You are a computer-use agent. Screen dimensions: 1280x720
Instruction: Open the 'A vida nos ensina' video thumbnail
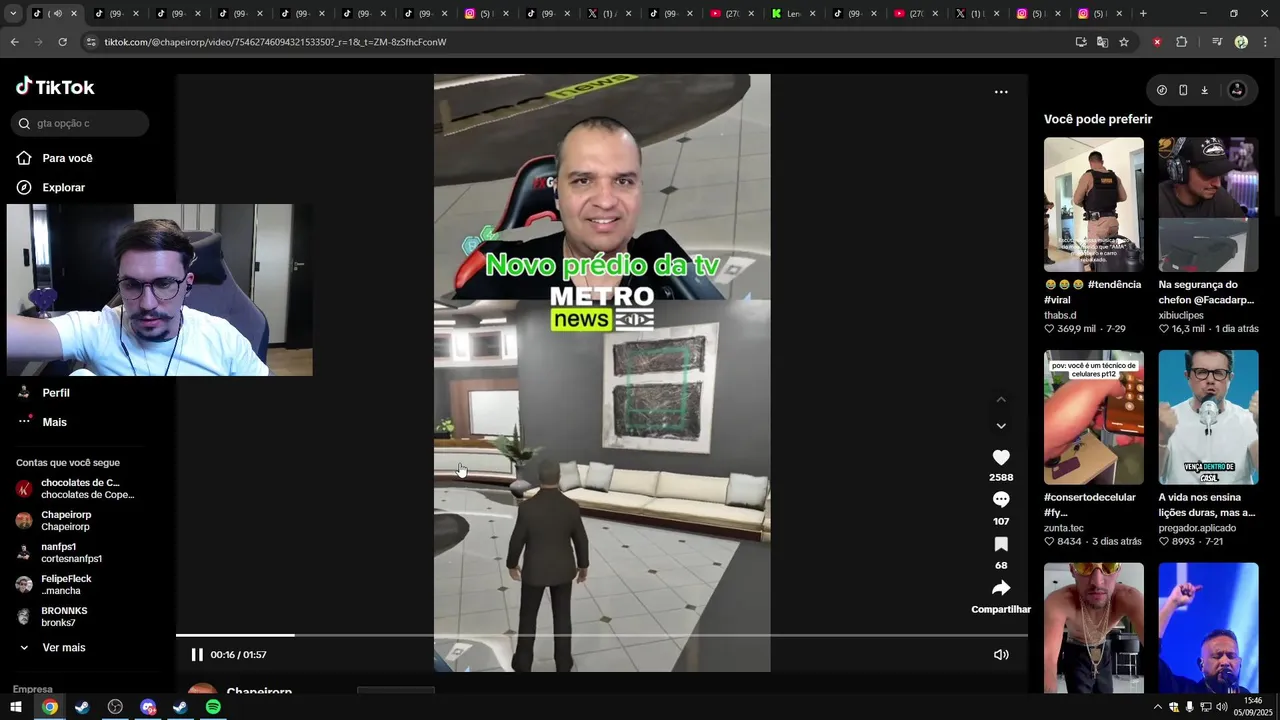tap(1208, 417)
